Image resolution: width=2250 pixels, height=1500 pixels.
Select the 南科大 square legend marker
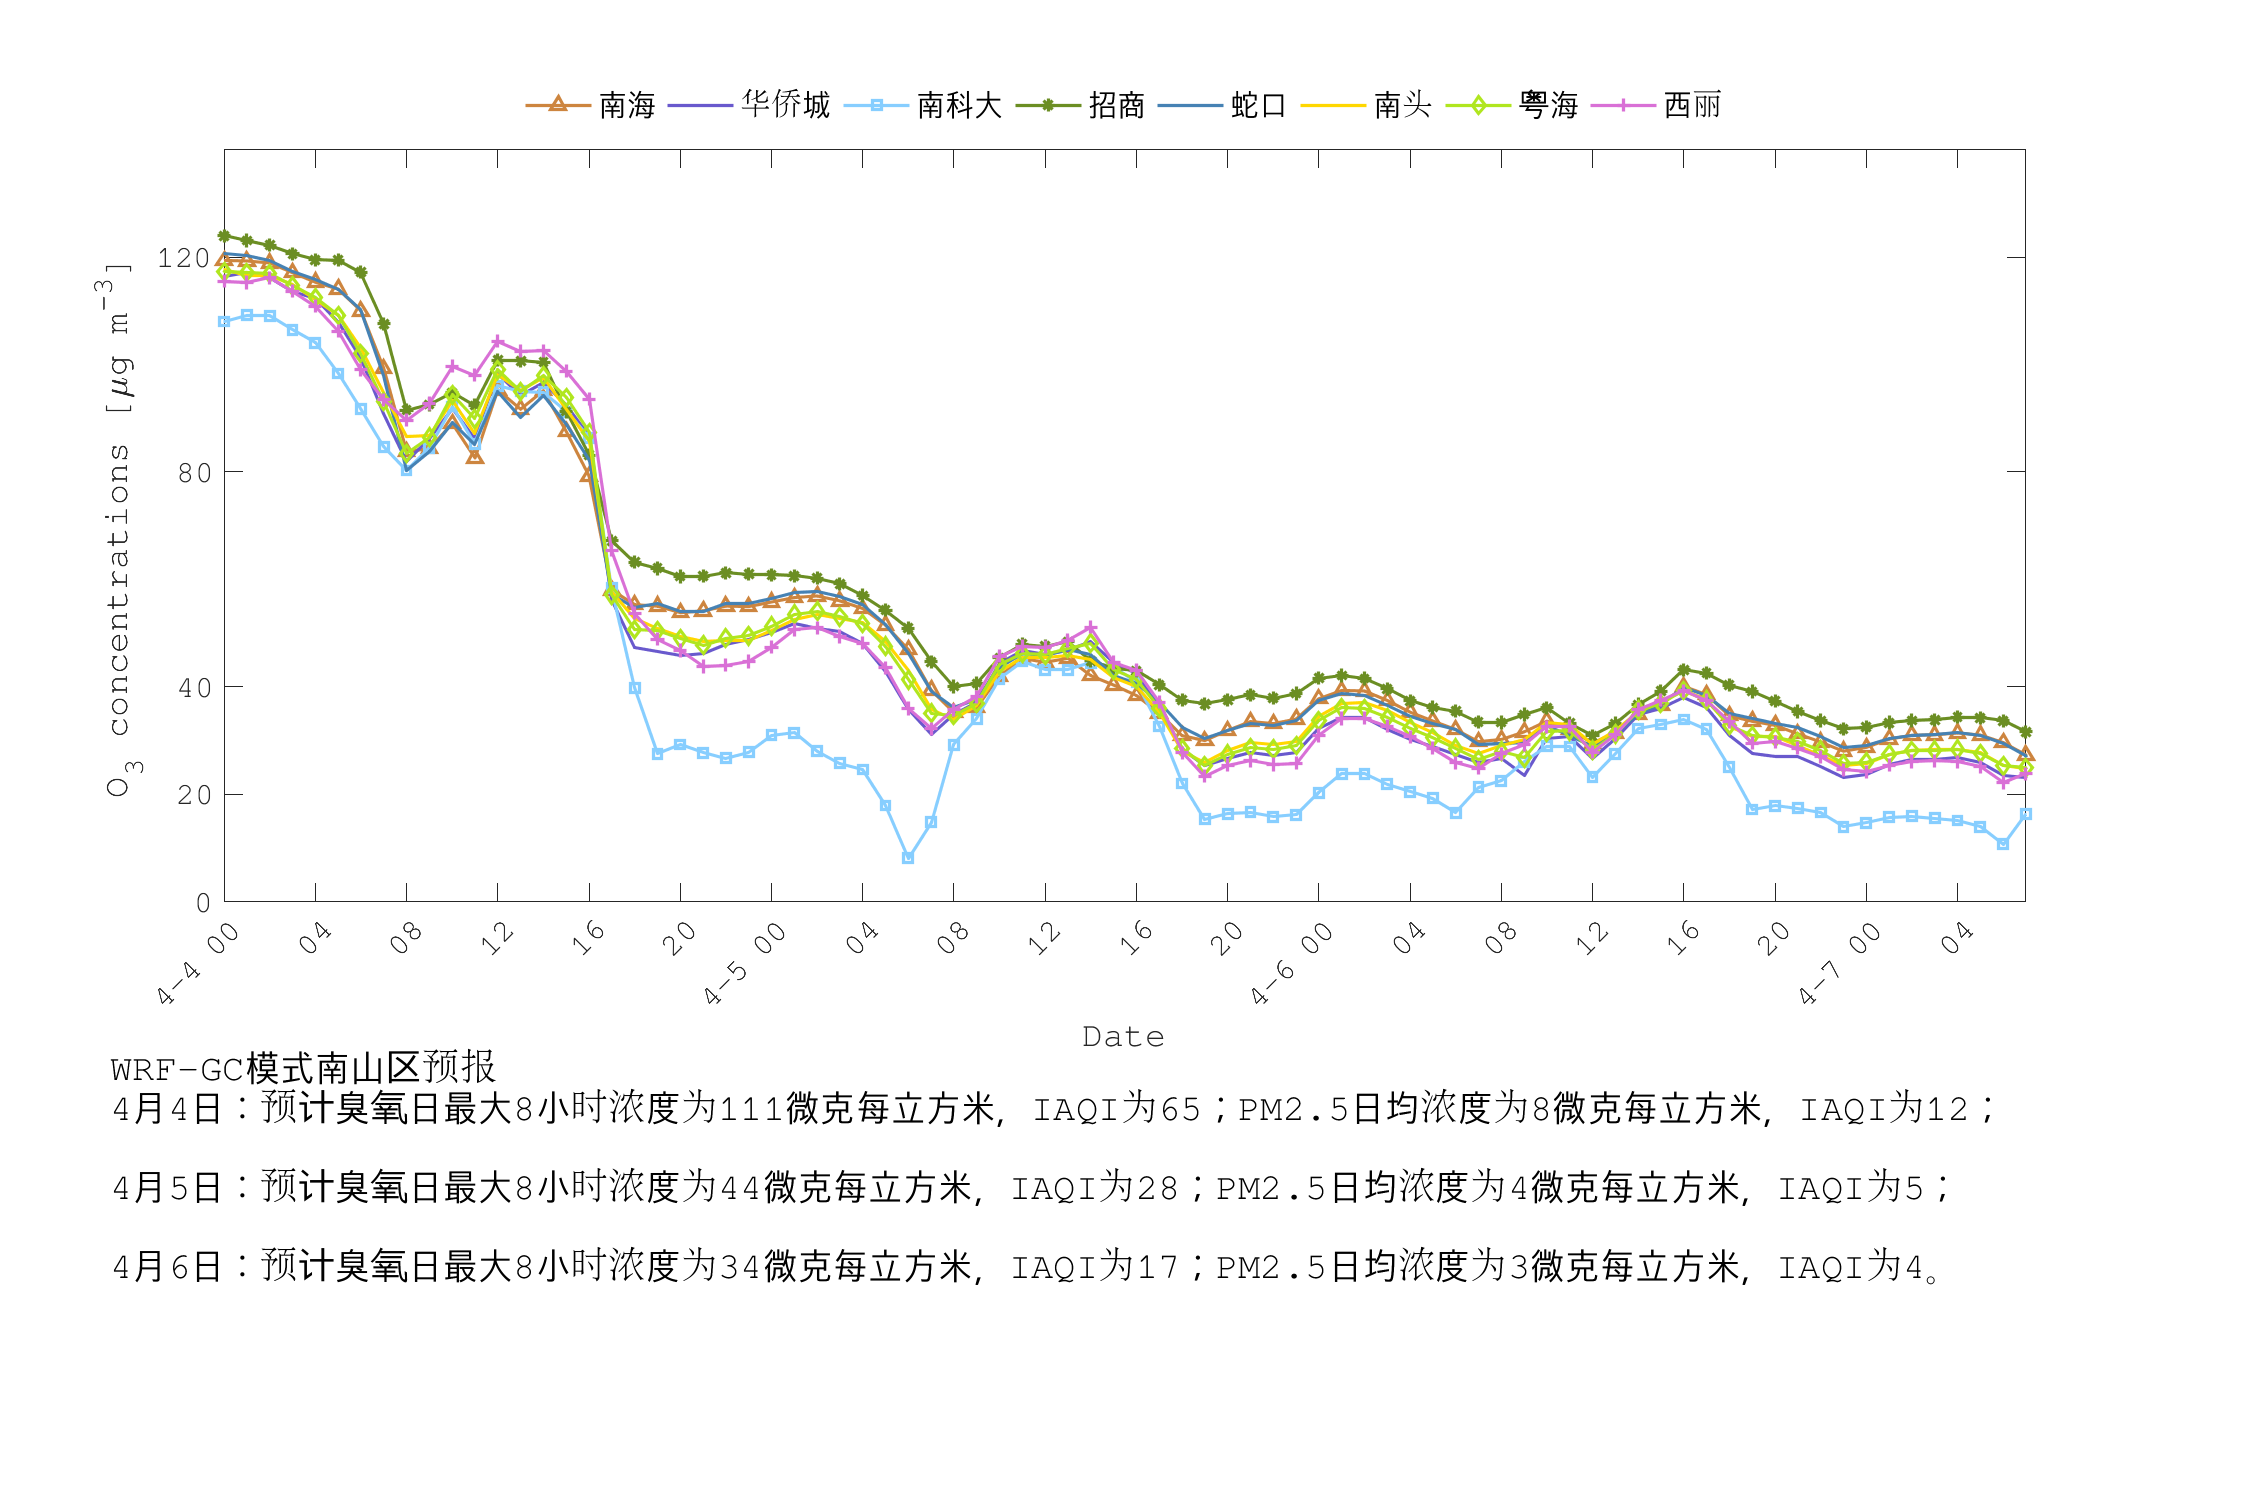[878, 103]
